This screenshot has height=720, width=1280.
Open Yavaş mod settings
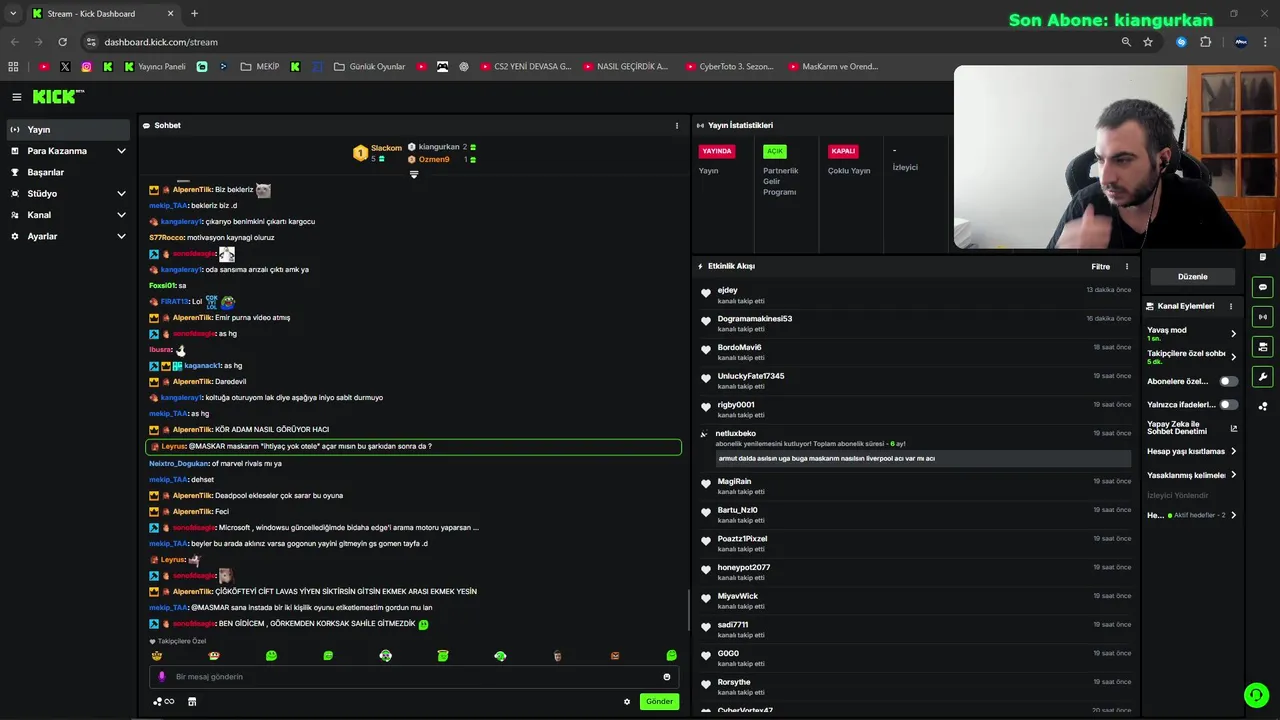coord(1192,334)
